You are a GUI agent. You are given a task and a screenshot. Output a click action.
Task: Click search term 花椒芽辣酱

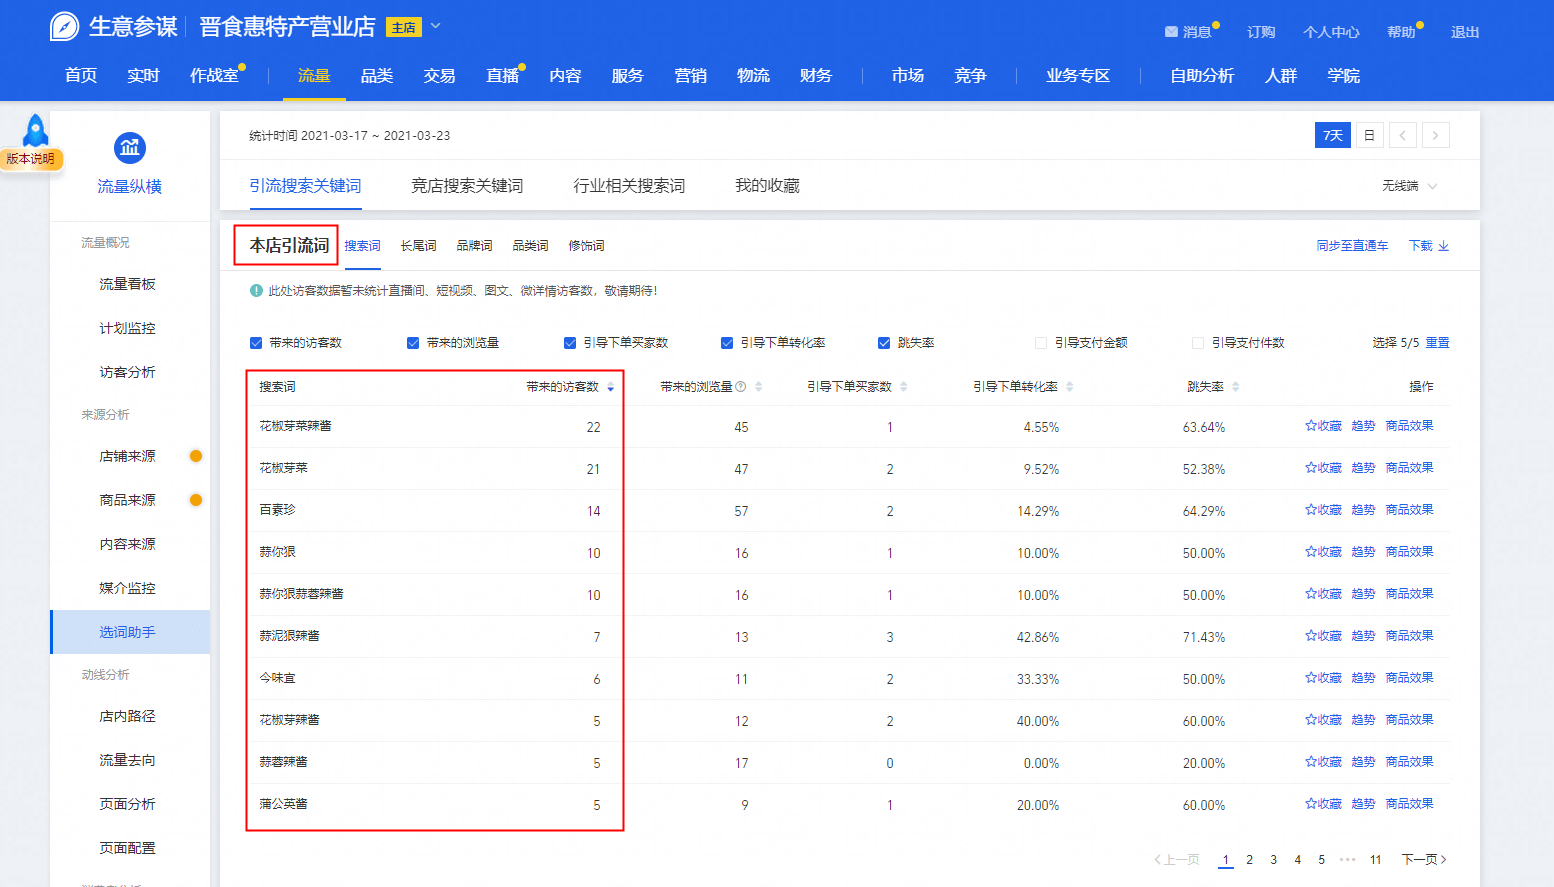pos(289,720)
